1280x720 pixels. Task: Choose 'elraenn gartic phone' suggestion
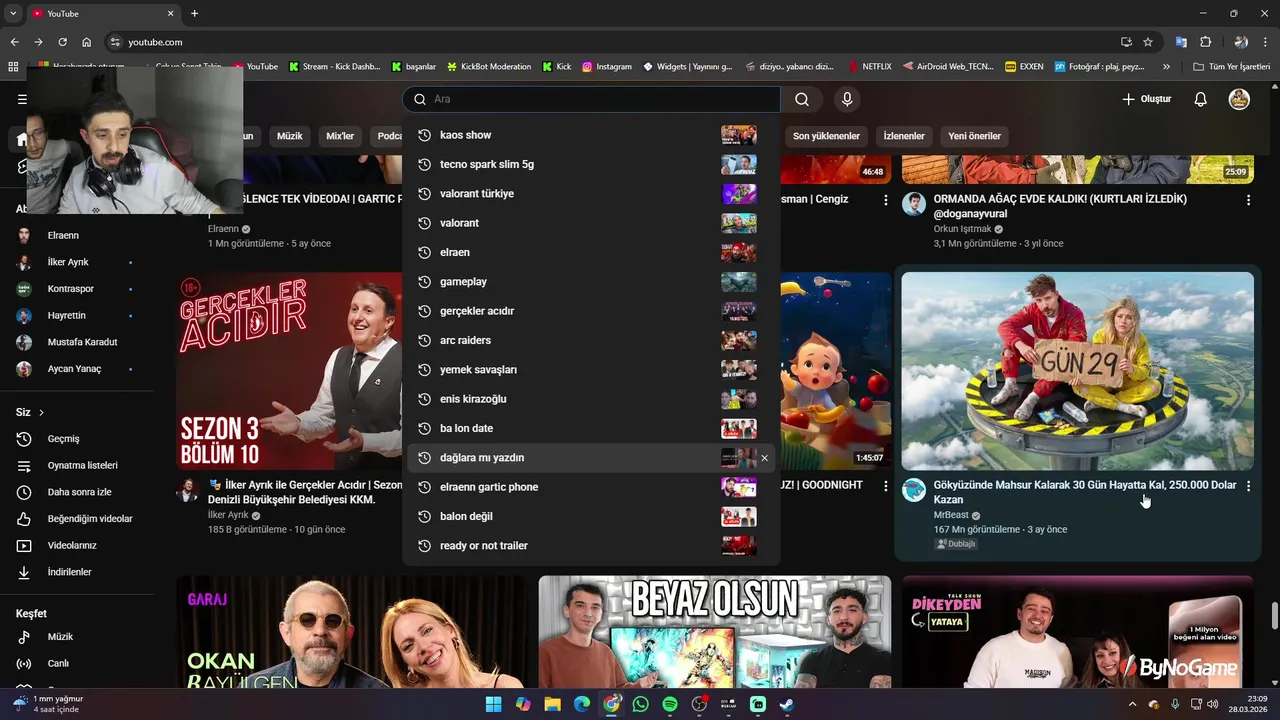(591, 487)
